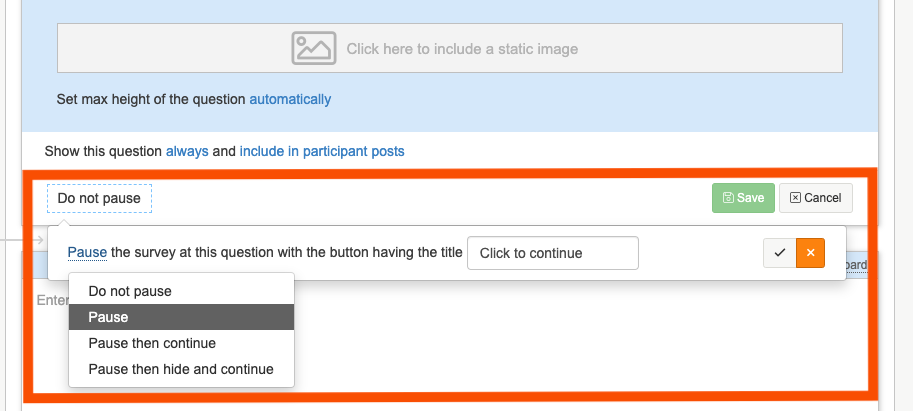Select 'Pause then continue' option
Viewport: 913px width, 411px height.
[152, 343]
